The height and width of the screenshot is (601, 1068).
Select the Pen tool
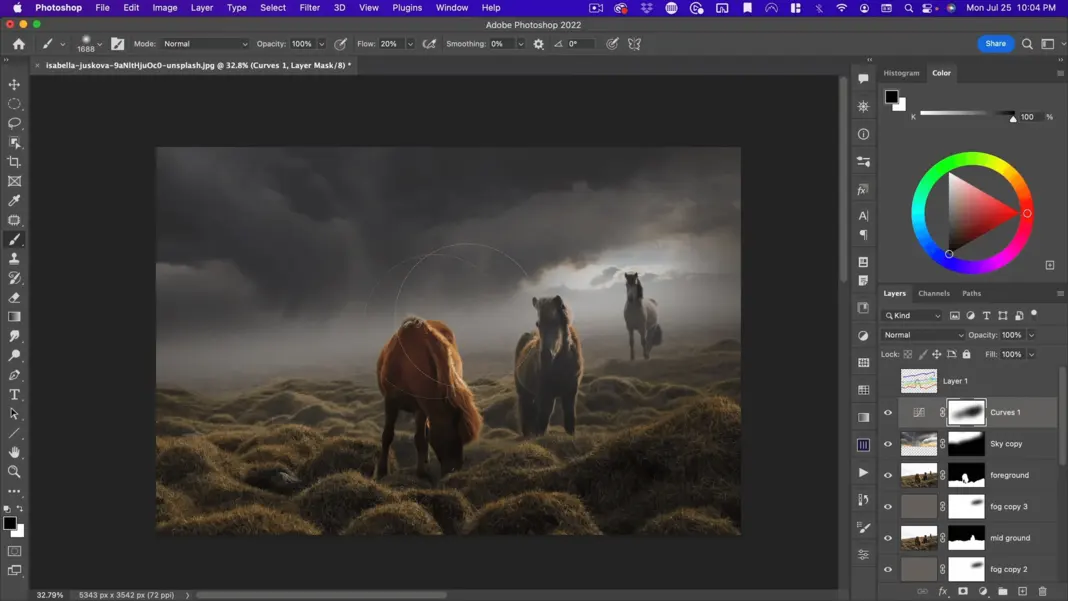(14, 375)
